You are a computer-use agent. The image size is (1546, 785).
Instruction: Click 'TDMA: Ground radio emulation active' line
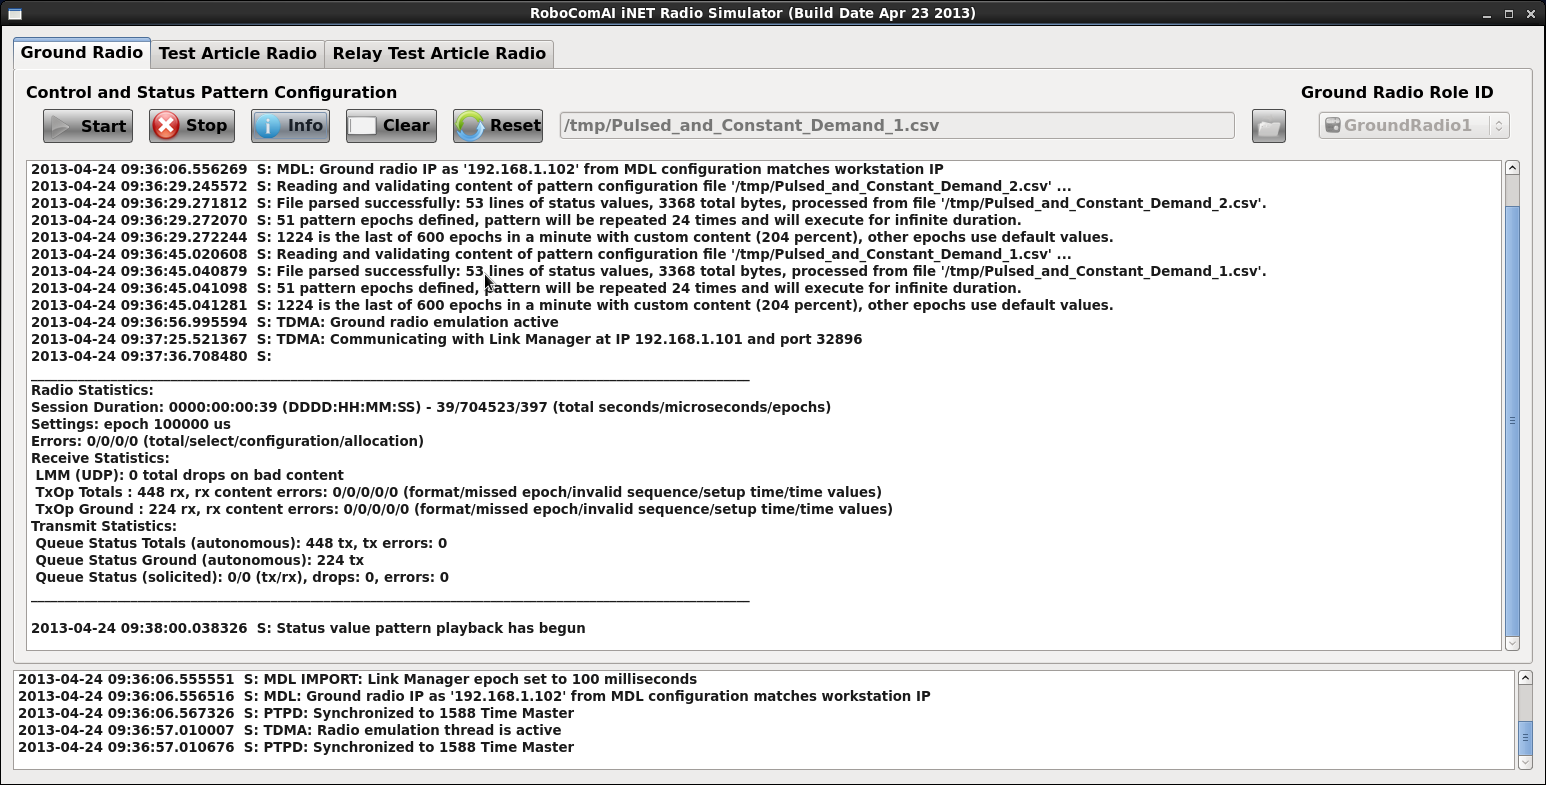click(x=295, y=322)
